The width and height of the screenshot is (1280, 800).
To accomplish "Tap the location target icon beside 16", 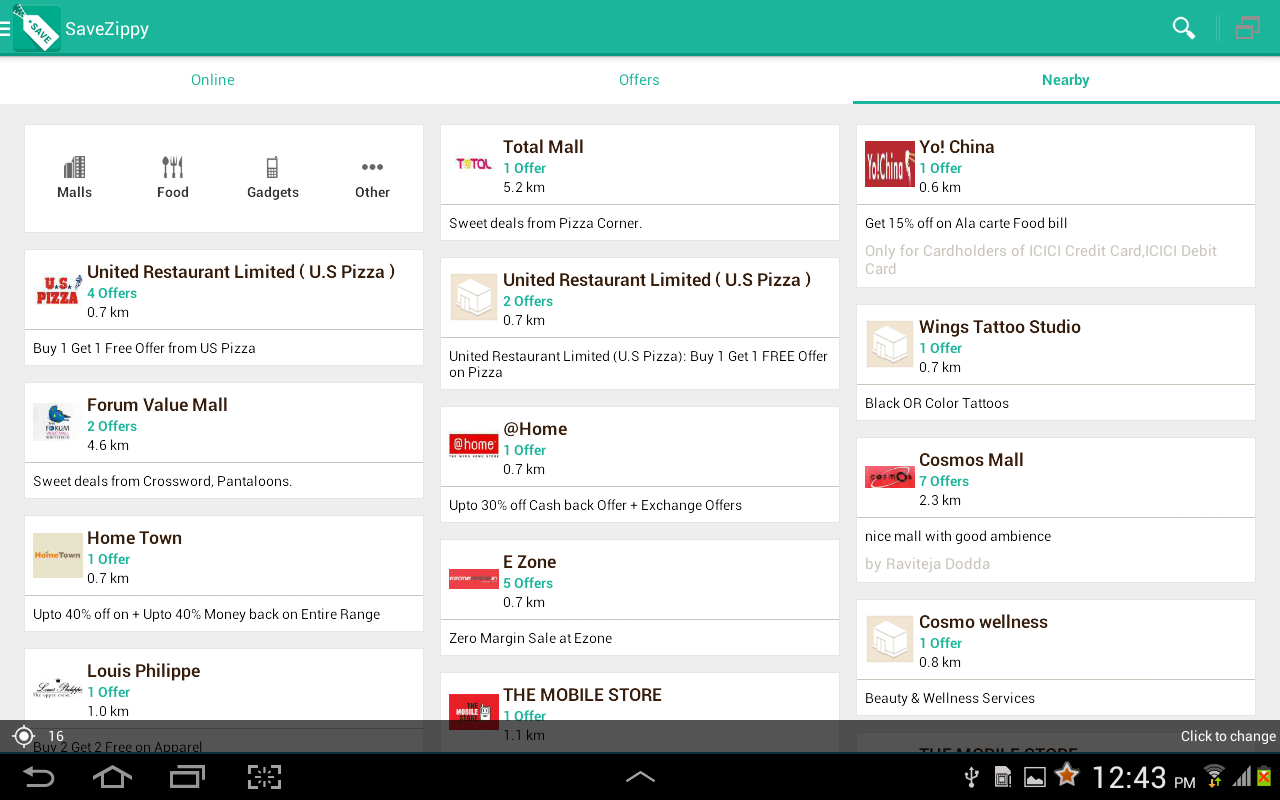I will (23, 736).
